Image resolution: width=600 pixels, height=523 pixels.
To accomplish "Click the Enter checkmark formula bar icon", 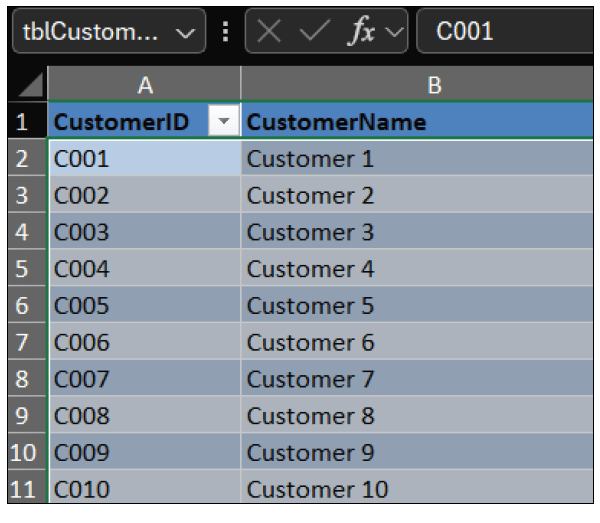I will 312,31.
